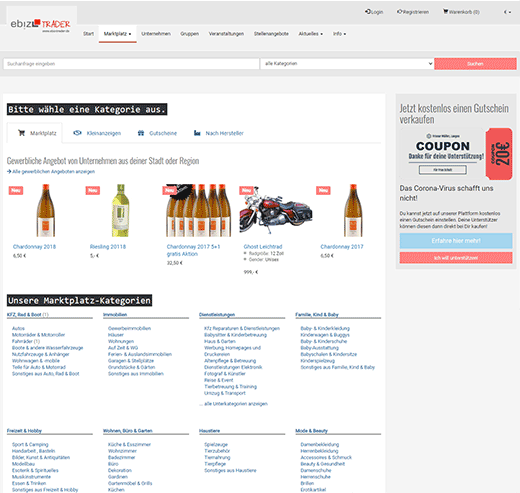
Task: Click the Login icon in header
Action: [367, 12]
